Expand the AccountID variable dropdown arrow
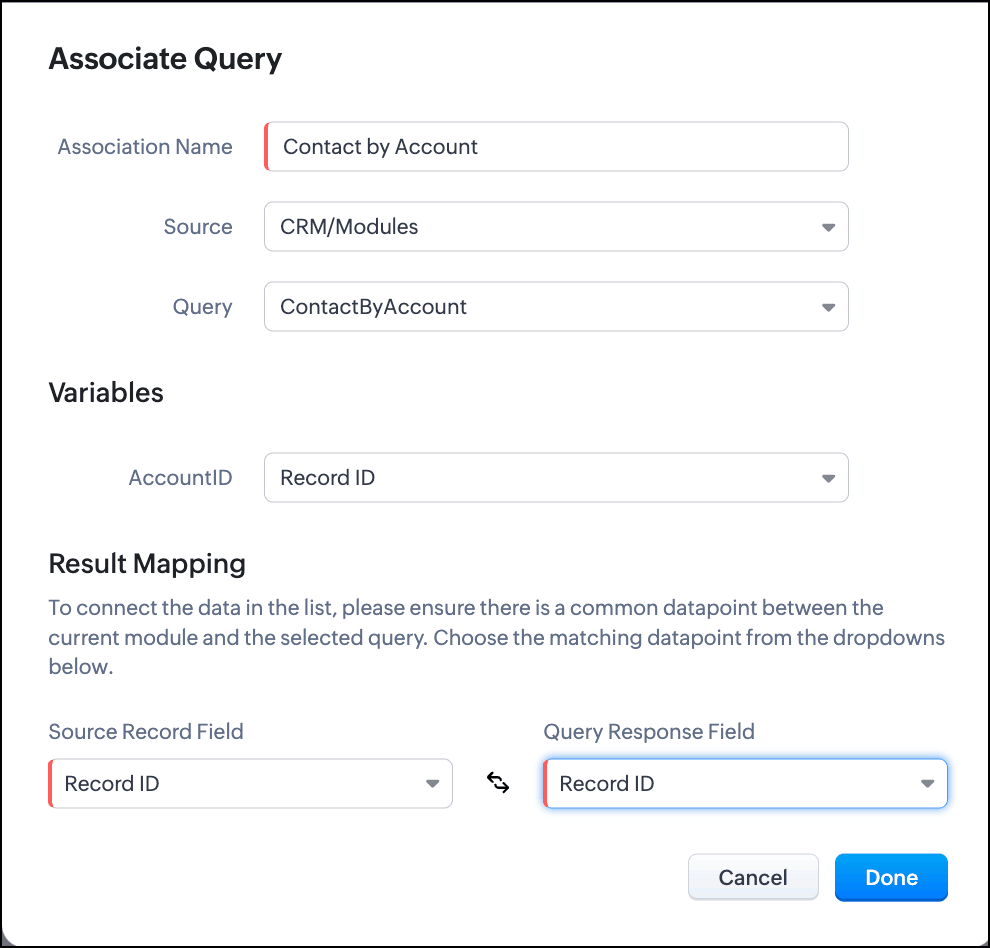 tap(828, 479)
